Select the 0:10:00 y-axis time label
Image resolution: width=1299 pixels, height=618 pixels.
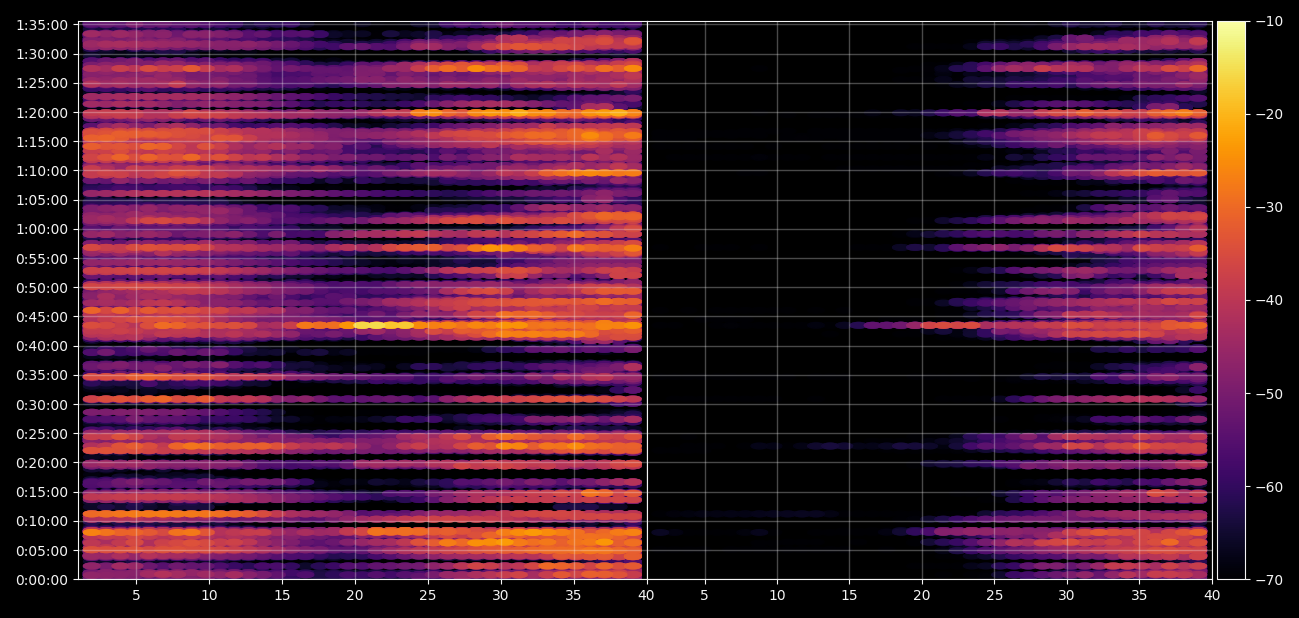coord(42,521)
